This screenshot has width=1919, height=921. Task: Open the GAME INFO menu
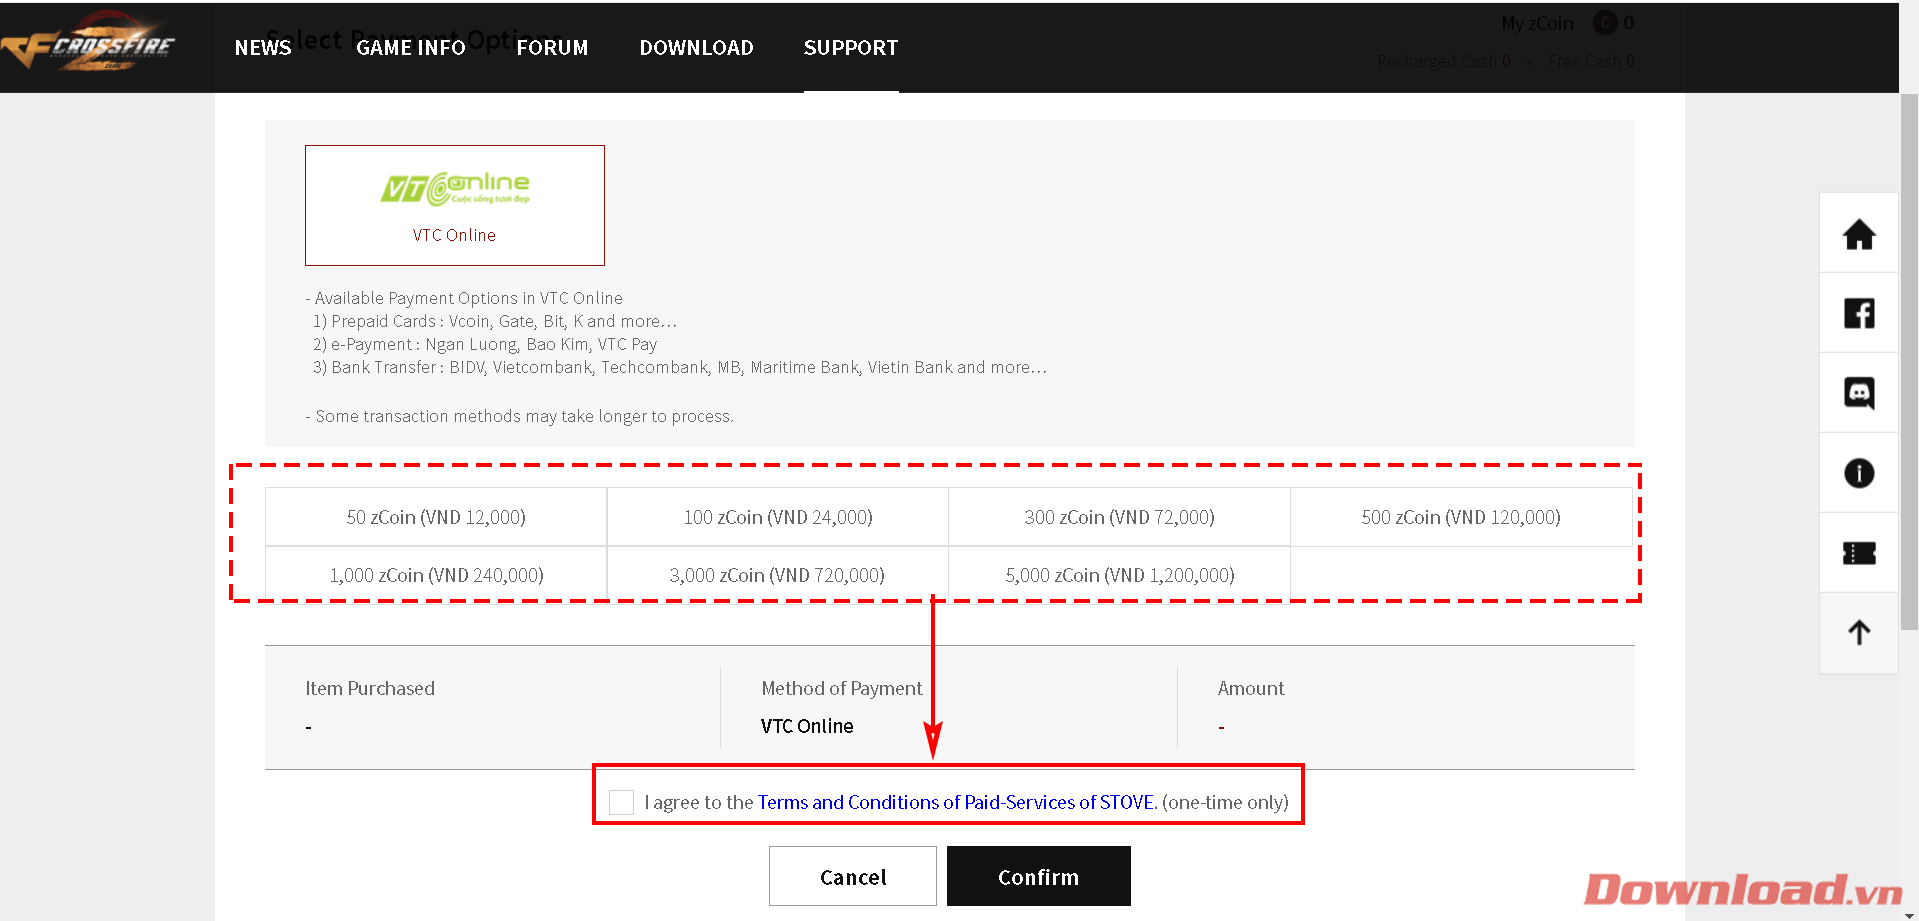[411, 47]
